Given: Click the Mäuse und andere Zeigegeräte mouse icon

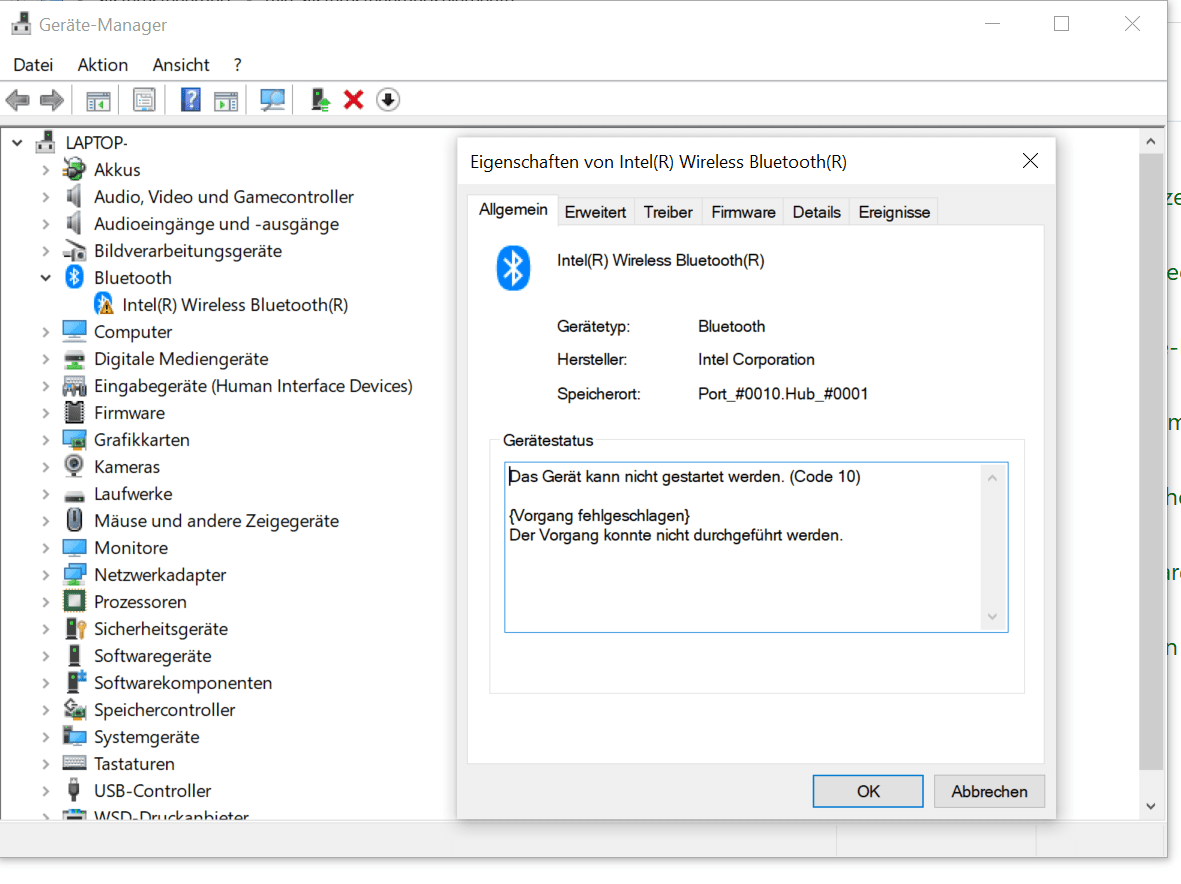Looking at the screenshot, I should pos(74,520).
